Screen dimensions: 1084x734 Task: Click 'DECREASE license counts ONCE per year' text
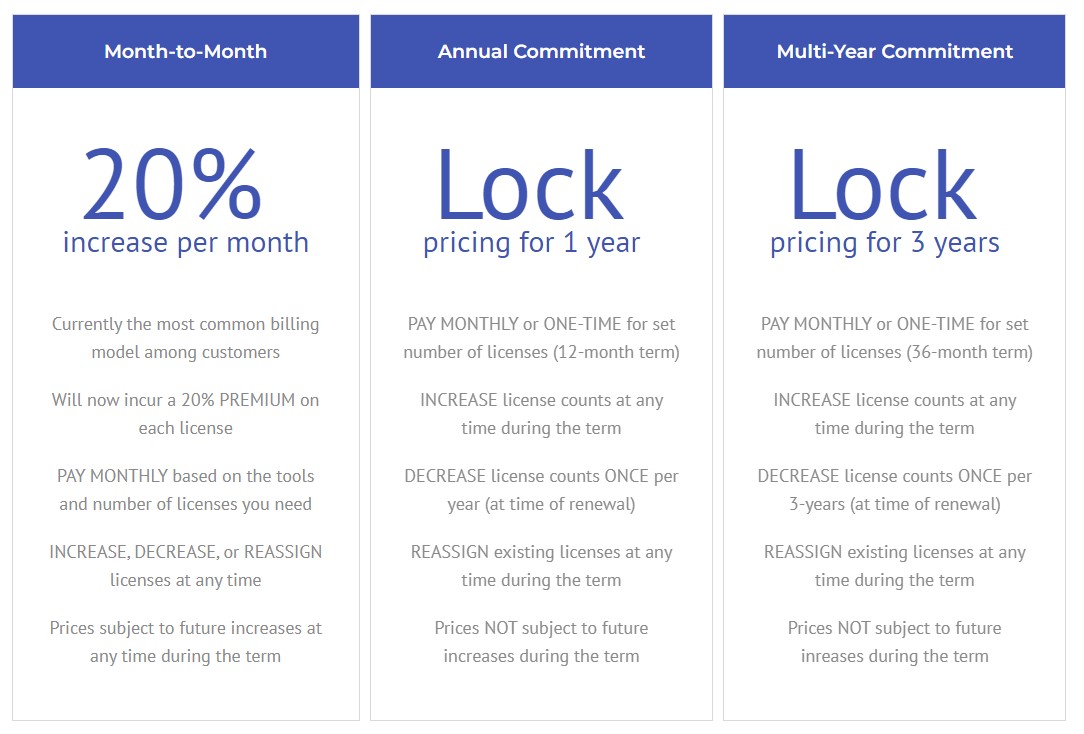click(541, 490)
